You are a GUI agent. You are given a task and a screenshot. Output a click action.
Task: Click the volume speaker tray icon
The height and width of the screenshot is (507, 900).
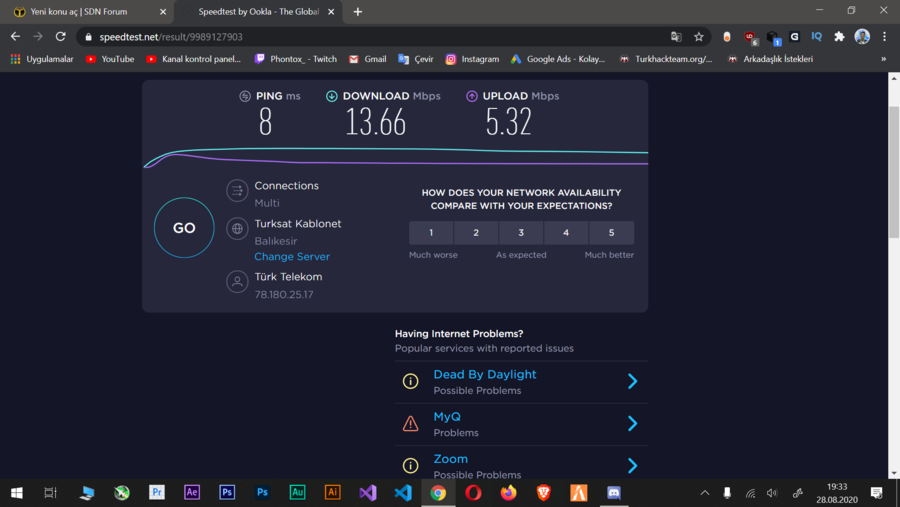click(x=772, y=493)
